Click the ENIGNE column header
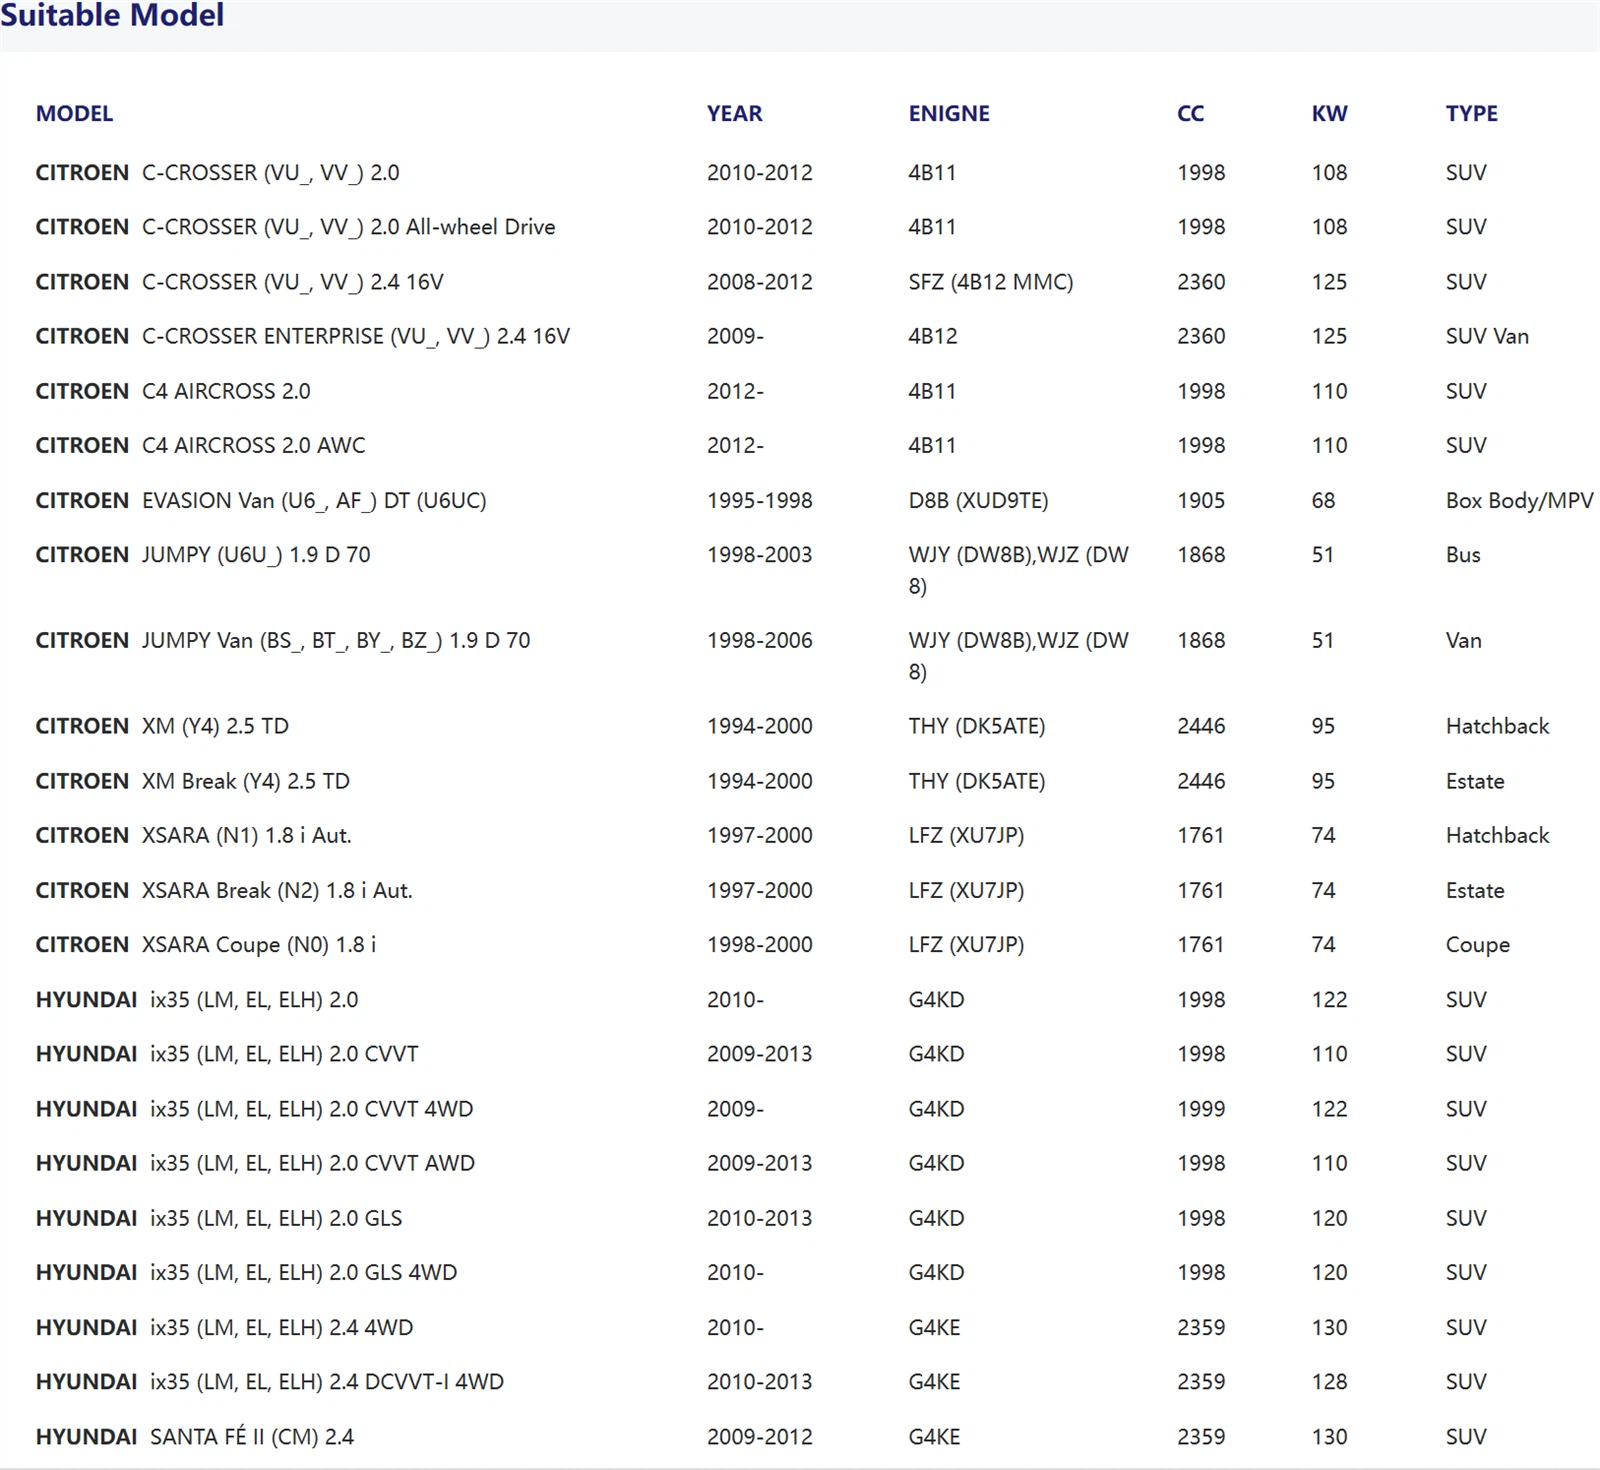The height and width of the screenshot is (1470, 1600). 949,114
